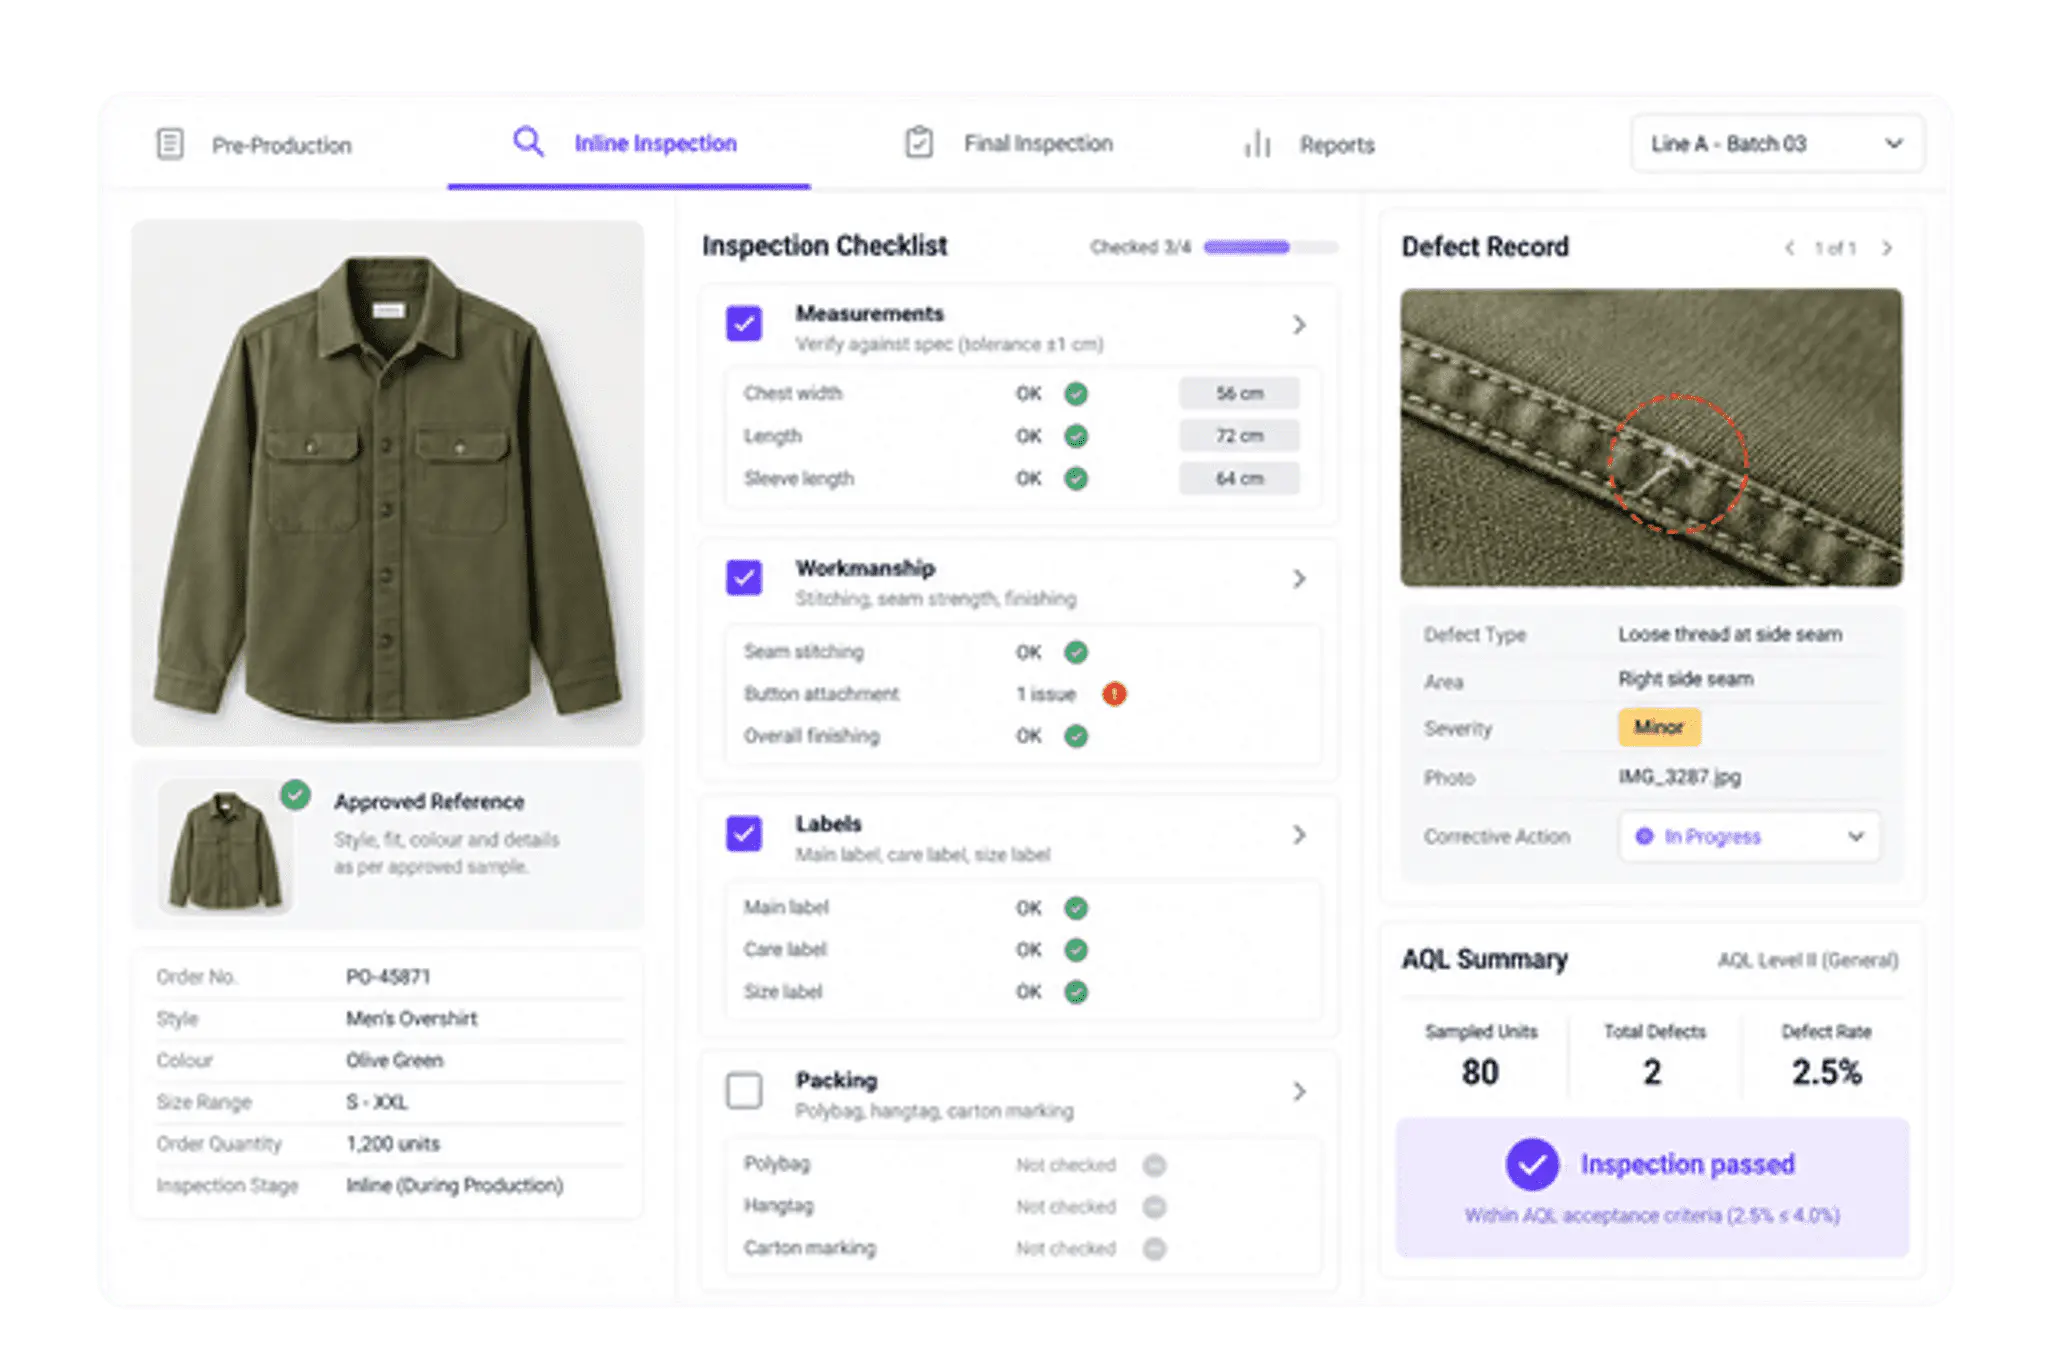Click the red Button attachment issue icon

pos(1114,694)
